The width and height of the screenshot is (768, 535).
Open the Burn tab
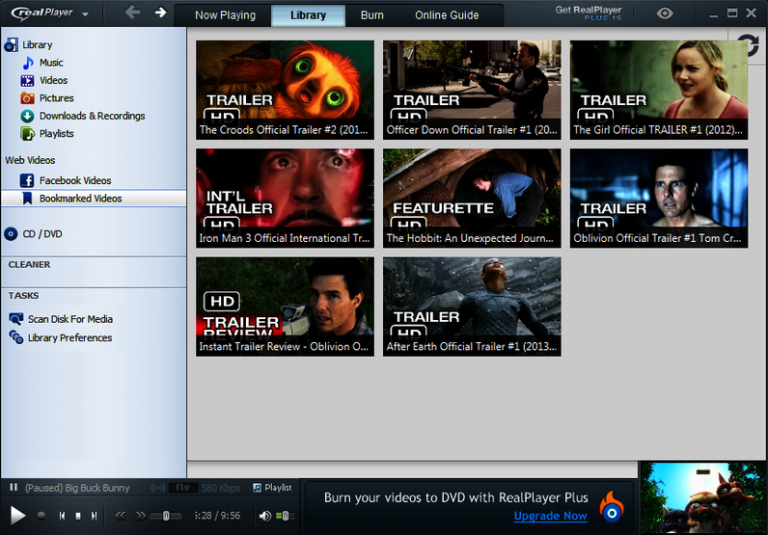point(372,15)
